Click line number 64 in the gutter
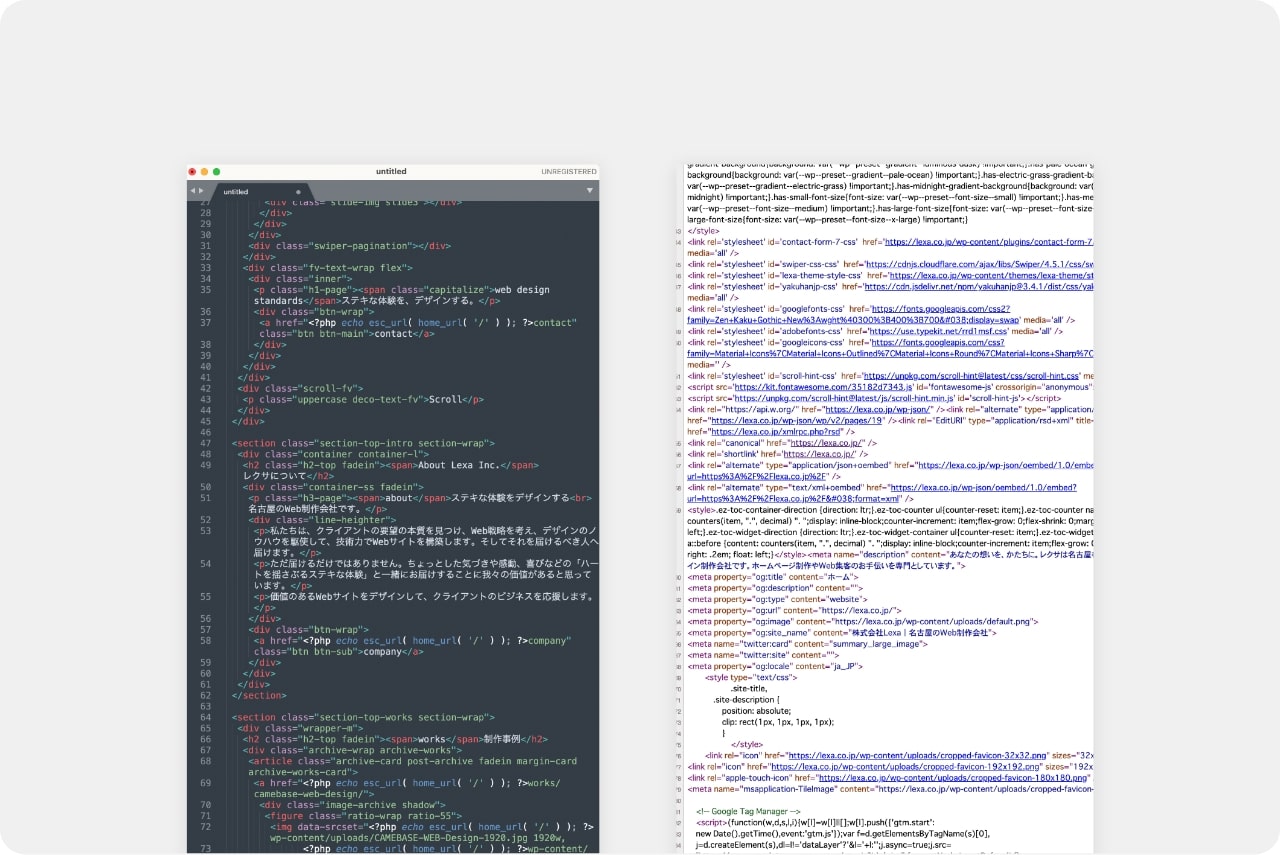This screenshot has width=1280, height=855. click(x=205, y=717)
